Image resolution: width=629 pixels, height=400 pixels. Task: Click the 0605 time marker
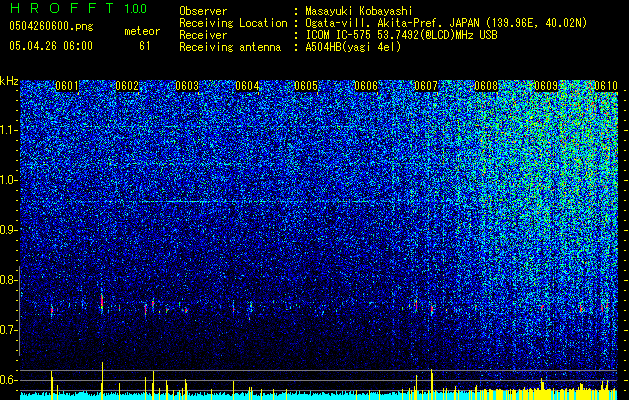[306, 86]
